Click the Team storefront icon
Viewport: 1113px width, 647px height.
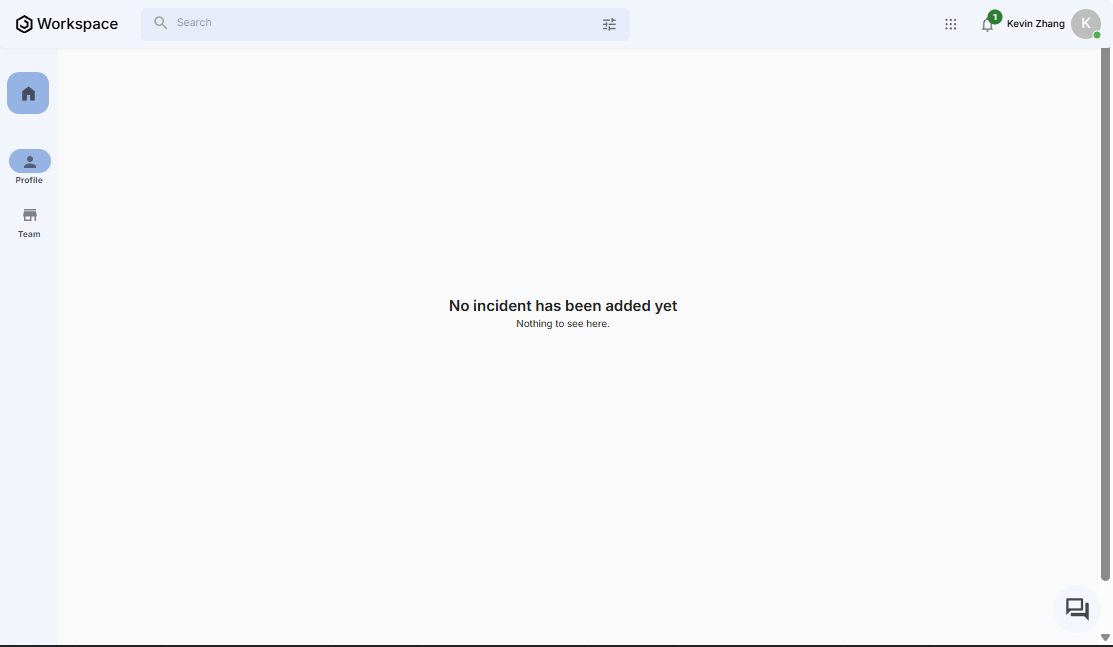29,215
